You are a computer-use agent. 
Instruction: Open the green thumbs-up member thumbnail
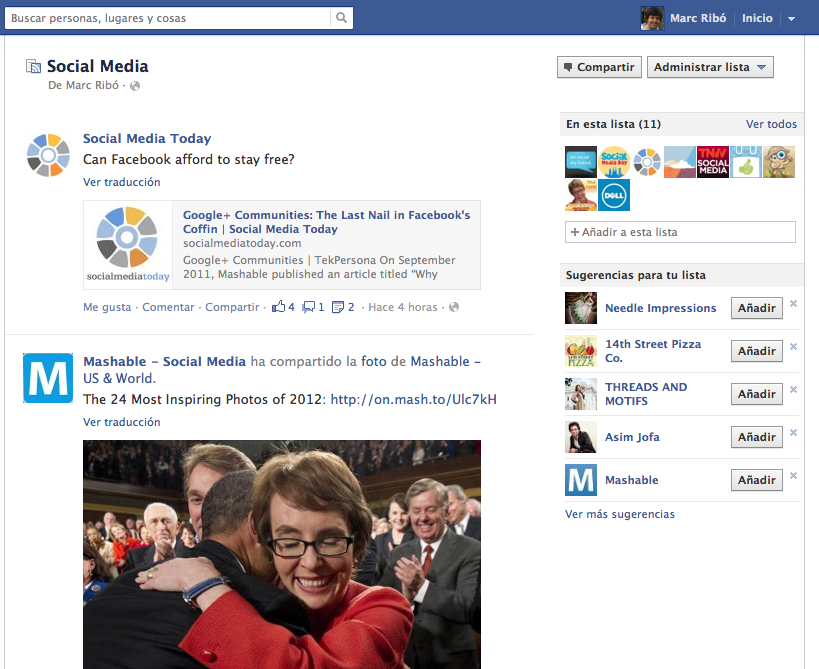tap(746, 162)
